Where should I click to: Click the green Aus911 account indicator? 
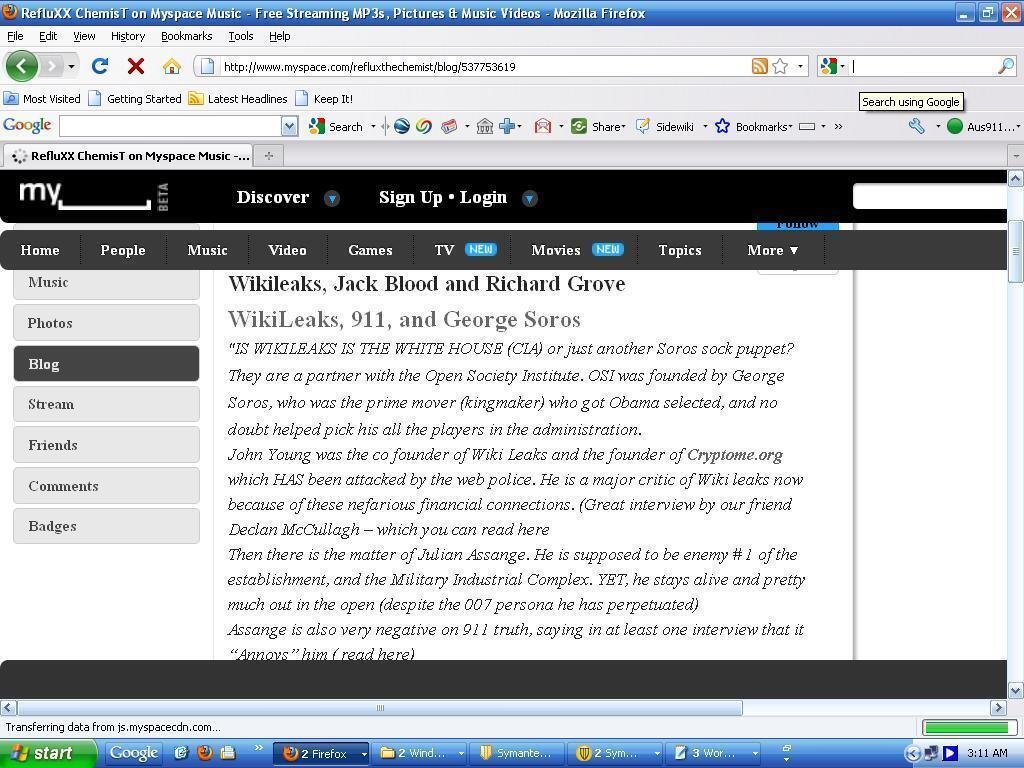point(982,127)
